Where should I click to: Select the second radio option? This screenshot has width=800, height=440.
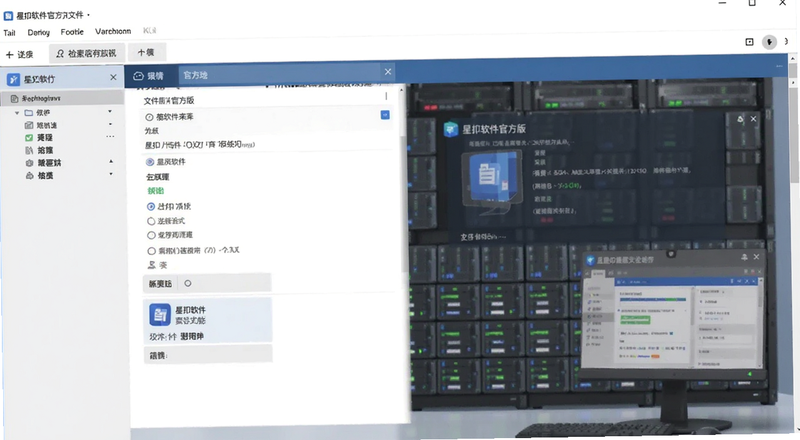(x=151, y=221)
